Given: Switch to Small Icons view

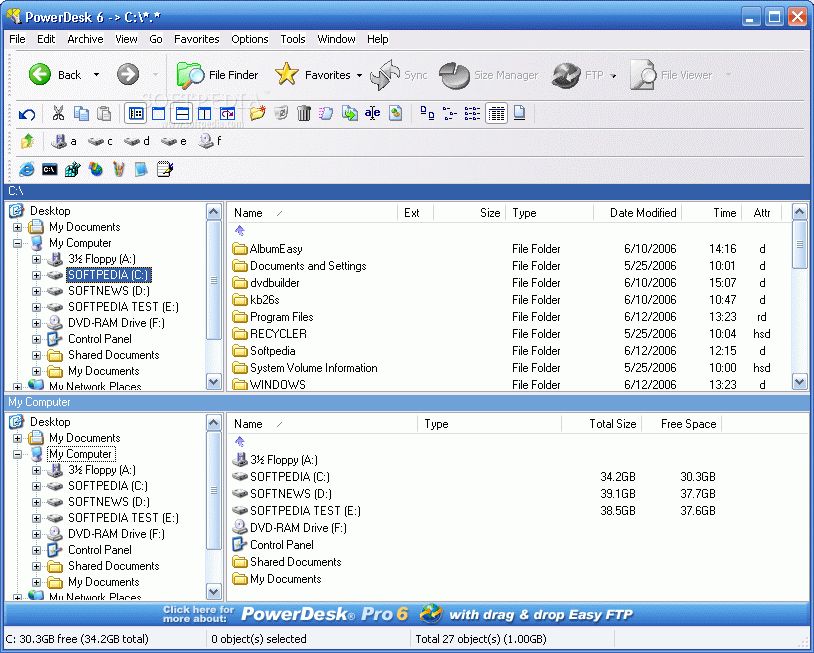Looking at the screenshot, I should tap(450, 113).
